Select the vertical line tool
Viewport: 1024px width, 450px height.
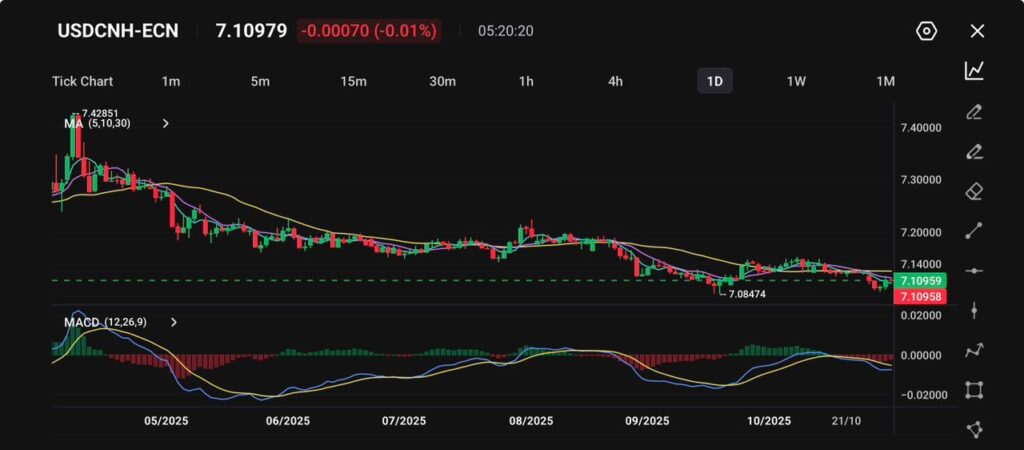tap(974, 310)
